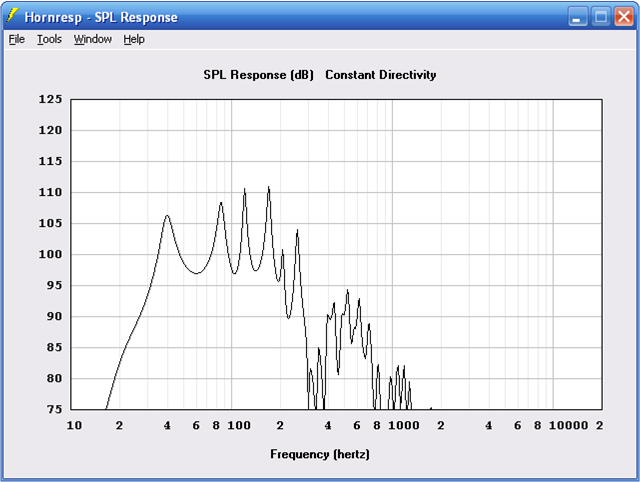Click the 1000 Hz x-axis label

[x=404, y=425]
